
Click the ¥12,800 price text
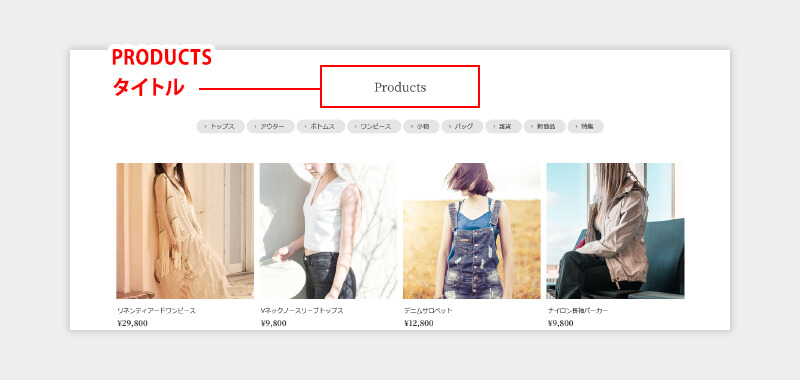[419, 323]
